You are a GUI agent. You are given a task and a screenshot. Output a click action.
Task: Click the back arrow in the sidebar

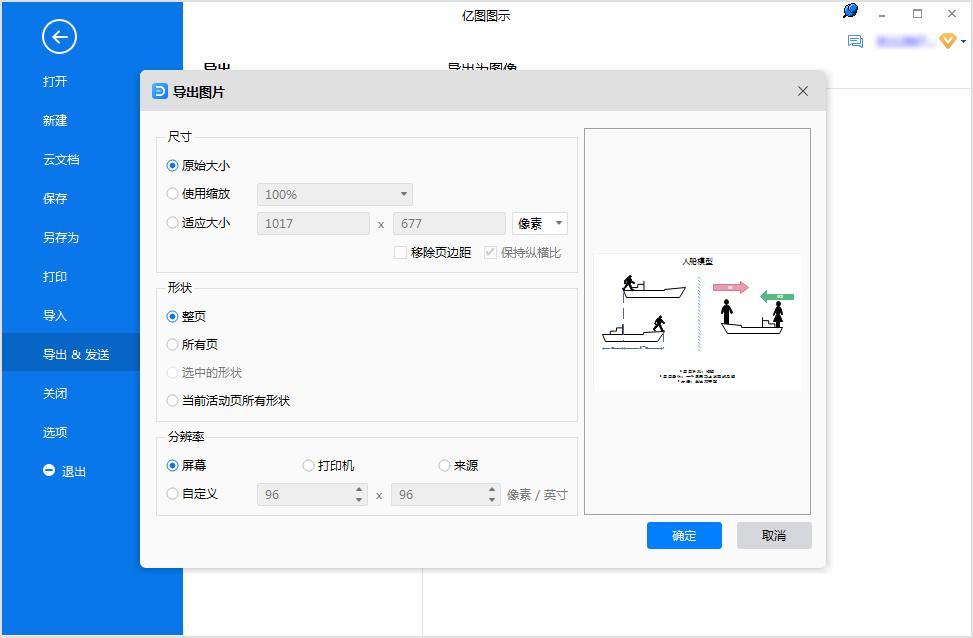tap(58, 36)
